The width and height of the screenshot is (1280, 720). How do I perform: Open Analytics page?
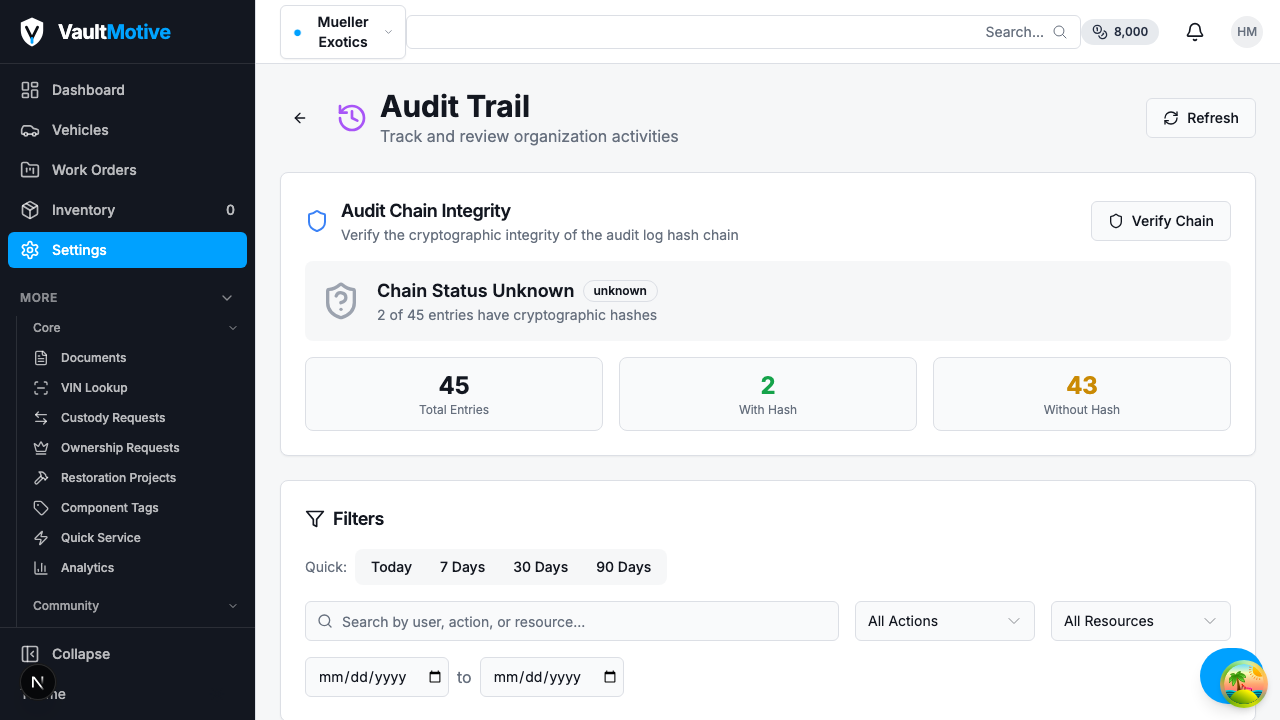pyautogui.click(x=135, y=568)
